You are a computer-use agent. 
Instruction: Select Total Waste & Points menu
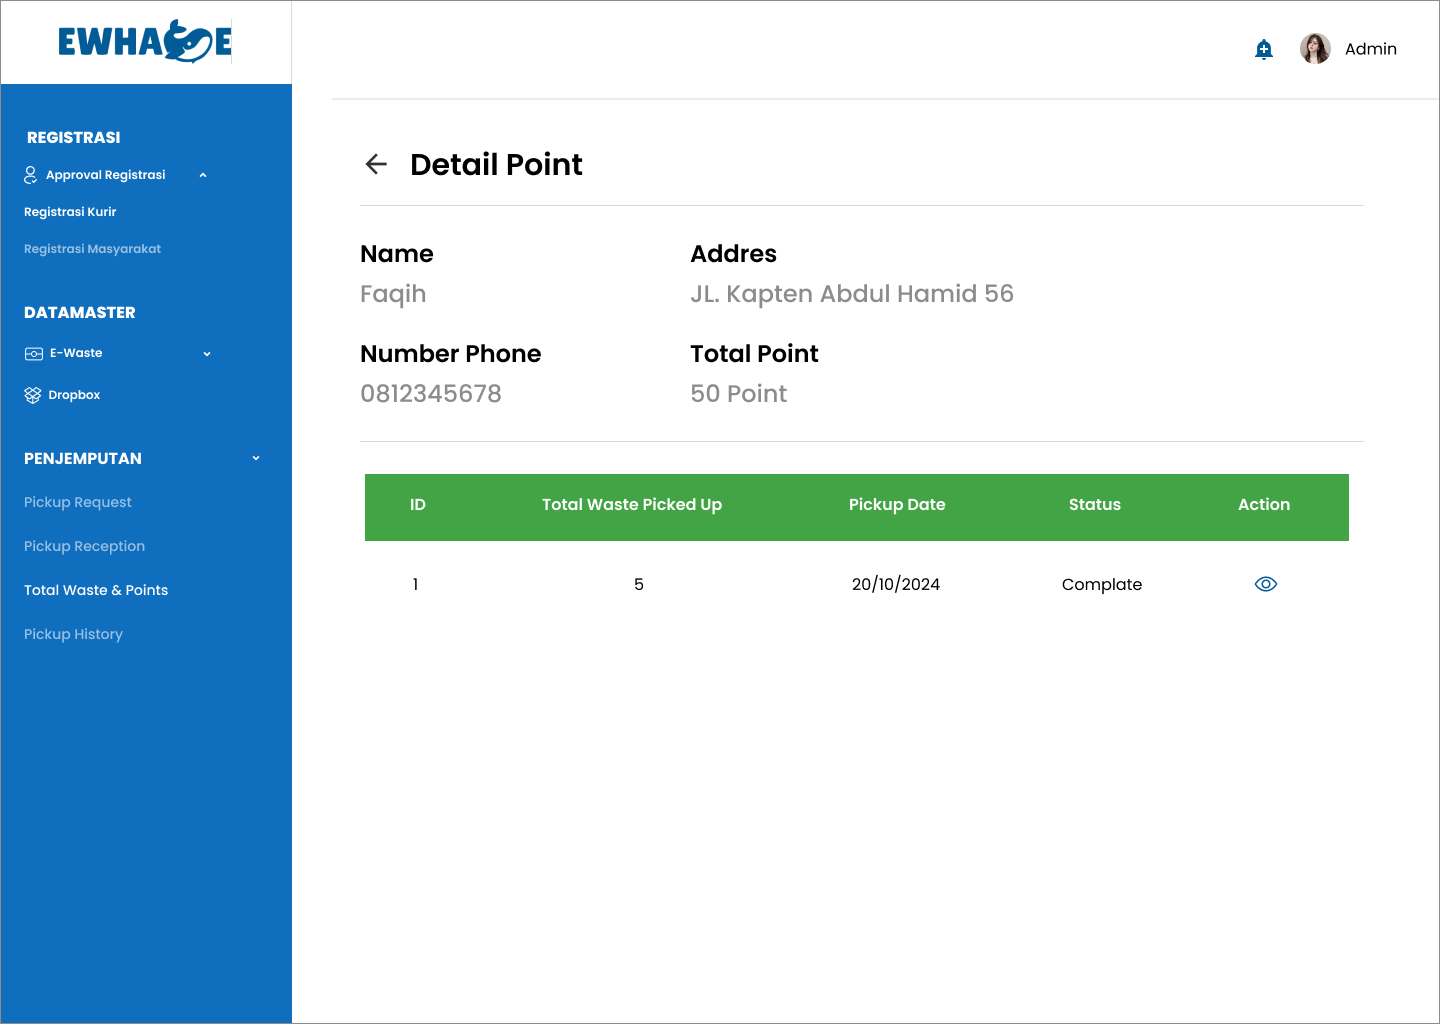(96, 590)
